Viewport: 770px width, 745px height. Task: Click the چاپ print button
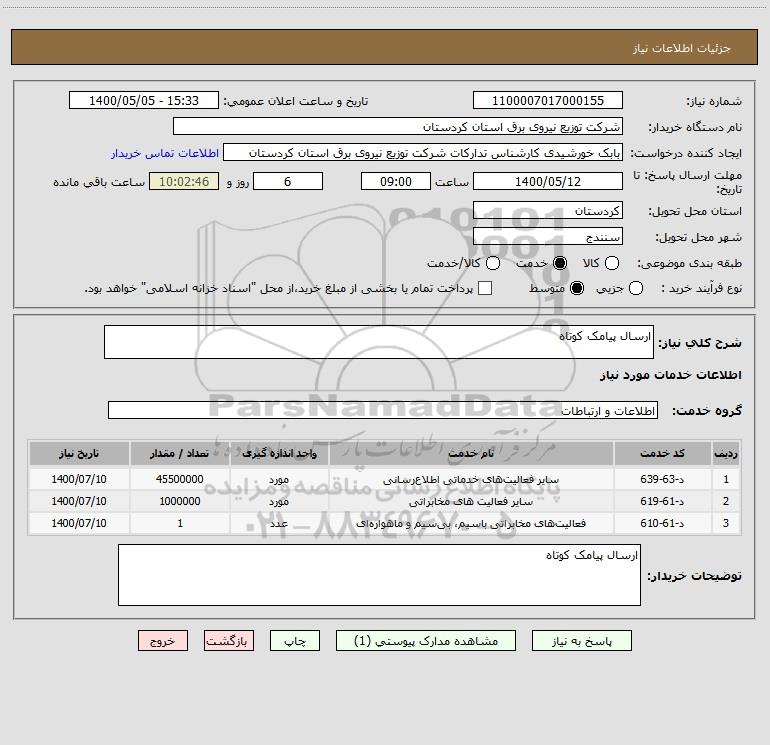pyautogui.click(x=295, y=641)
